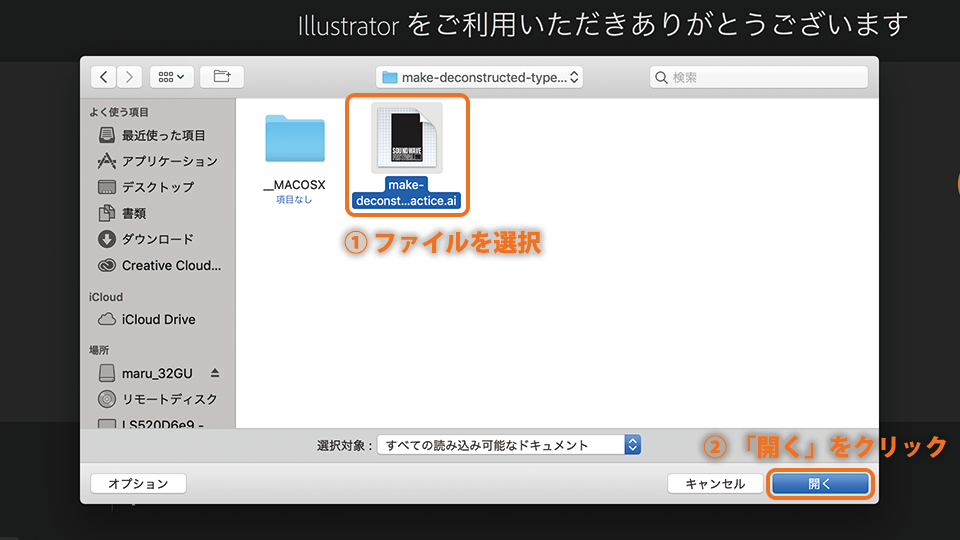Click the リモートディスク disc icon
Viewport: 960px width, 540px height.
(107, 399)
